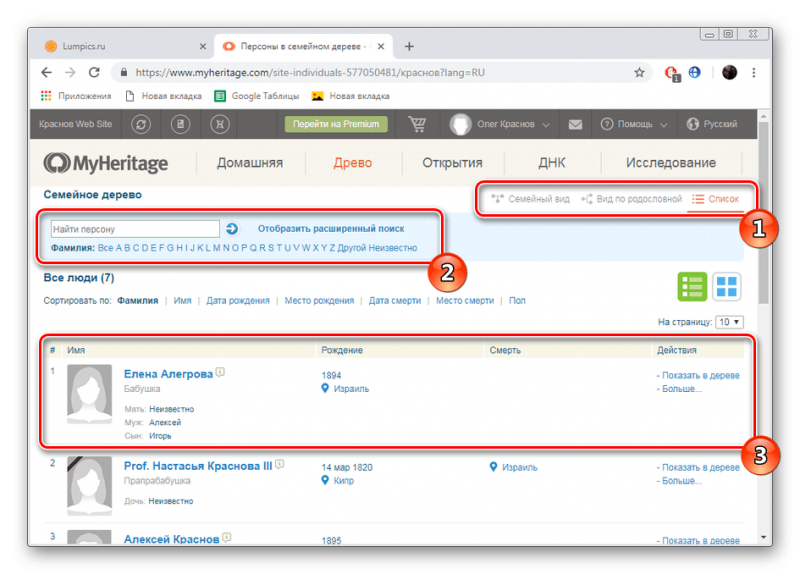Open the Chrome profile avatar
The width and height of the screenshot is (800, 574).
tap(730, 72)
